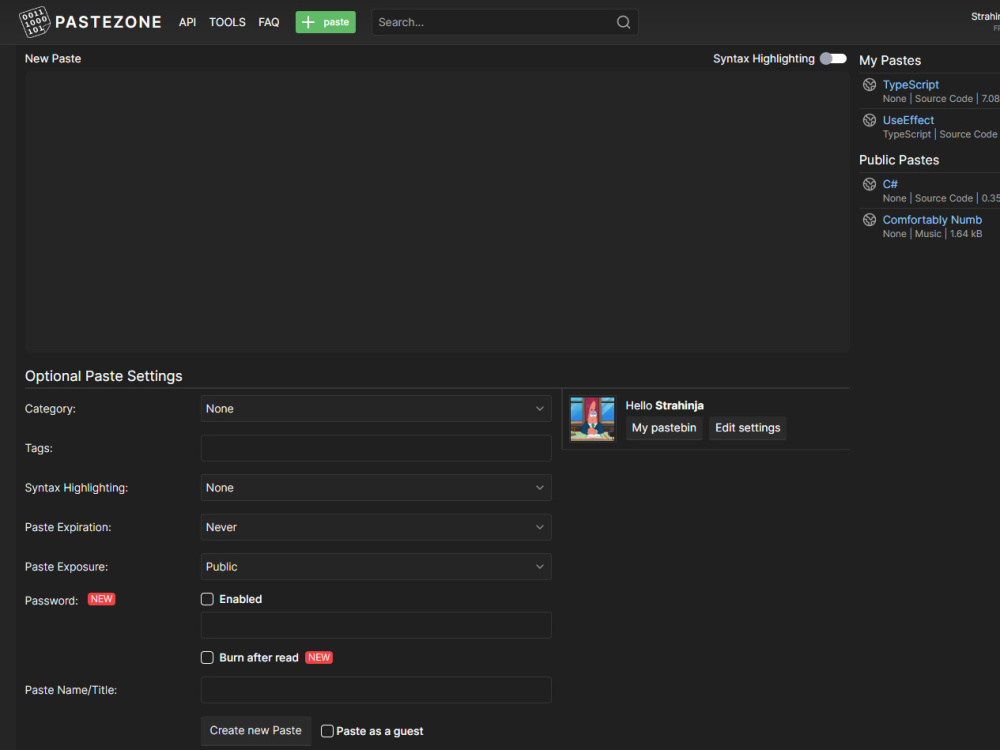Open the C# public paste link
This screenshot has width=1000, height=750.
[890, 184]
